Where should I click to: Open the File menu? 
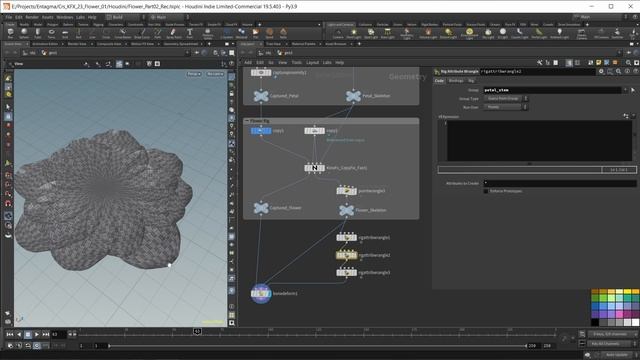(x=9, y=17)
